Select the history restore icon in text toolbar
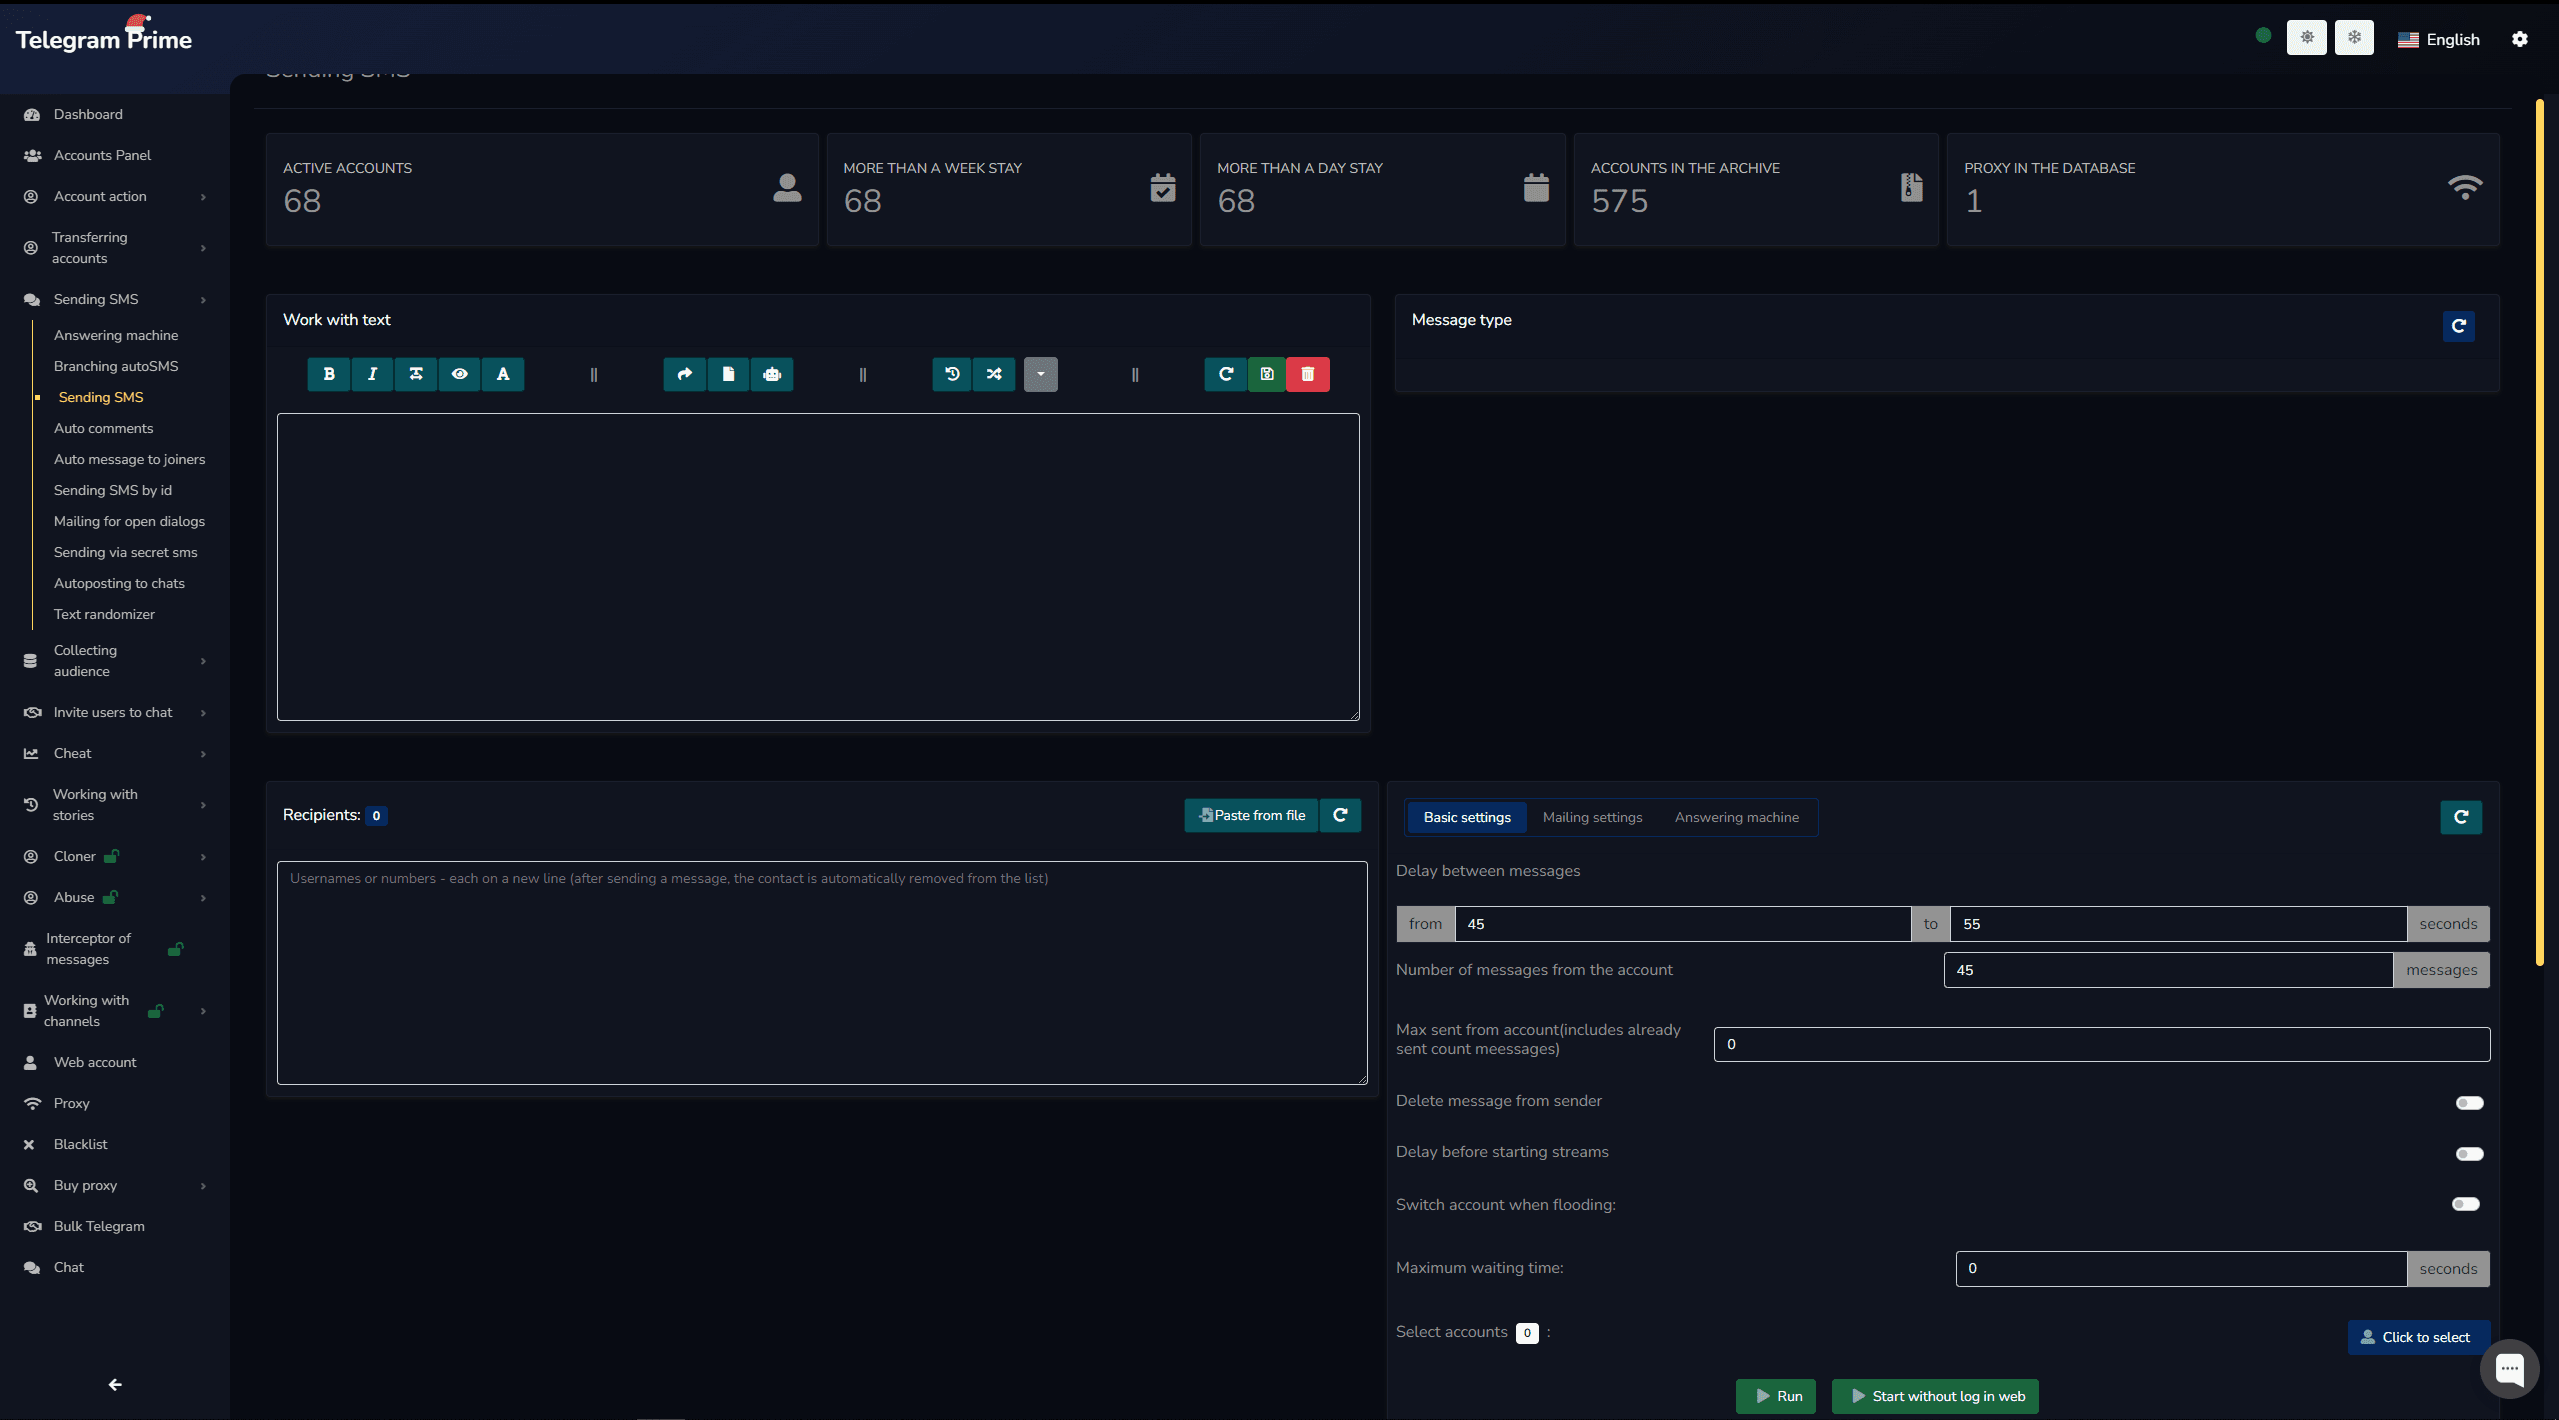This screenshot has width=2559, height=1420. [951, 374]
